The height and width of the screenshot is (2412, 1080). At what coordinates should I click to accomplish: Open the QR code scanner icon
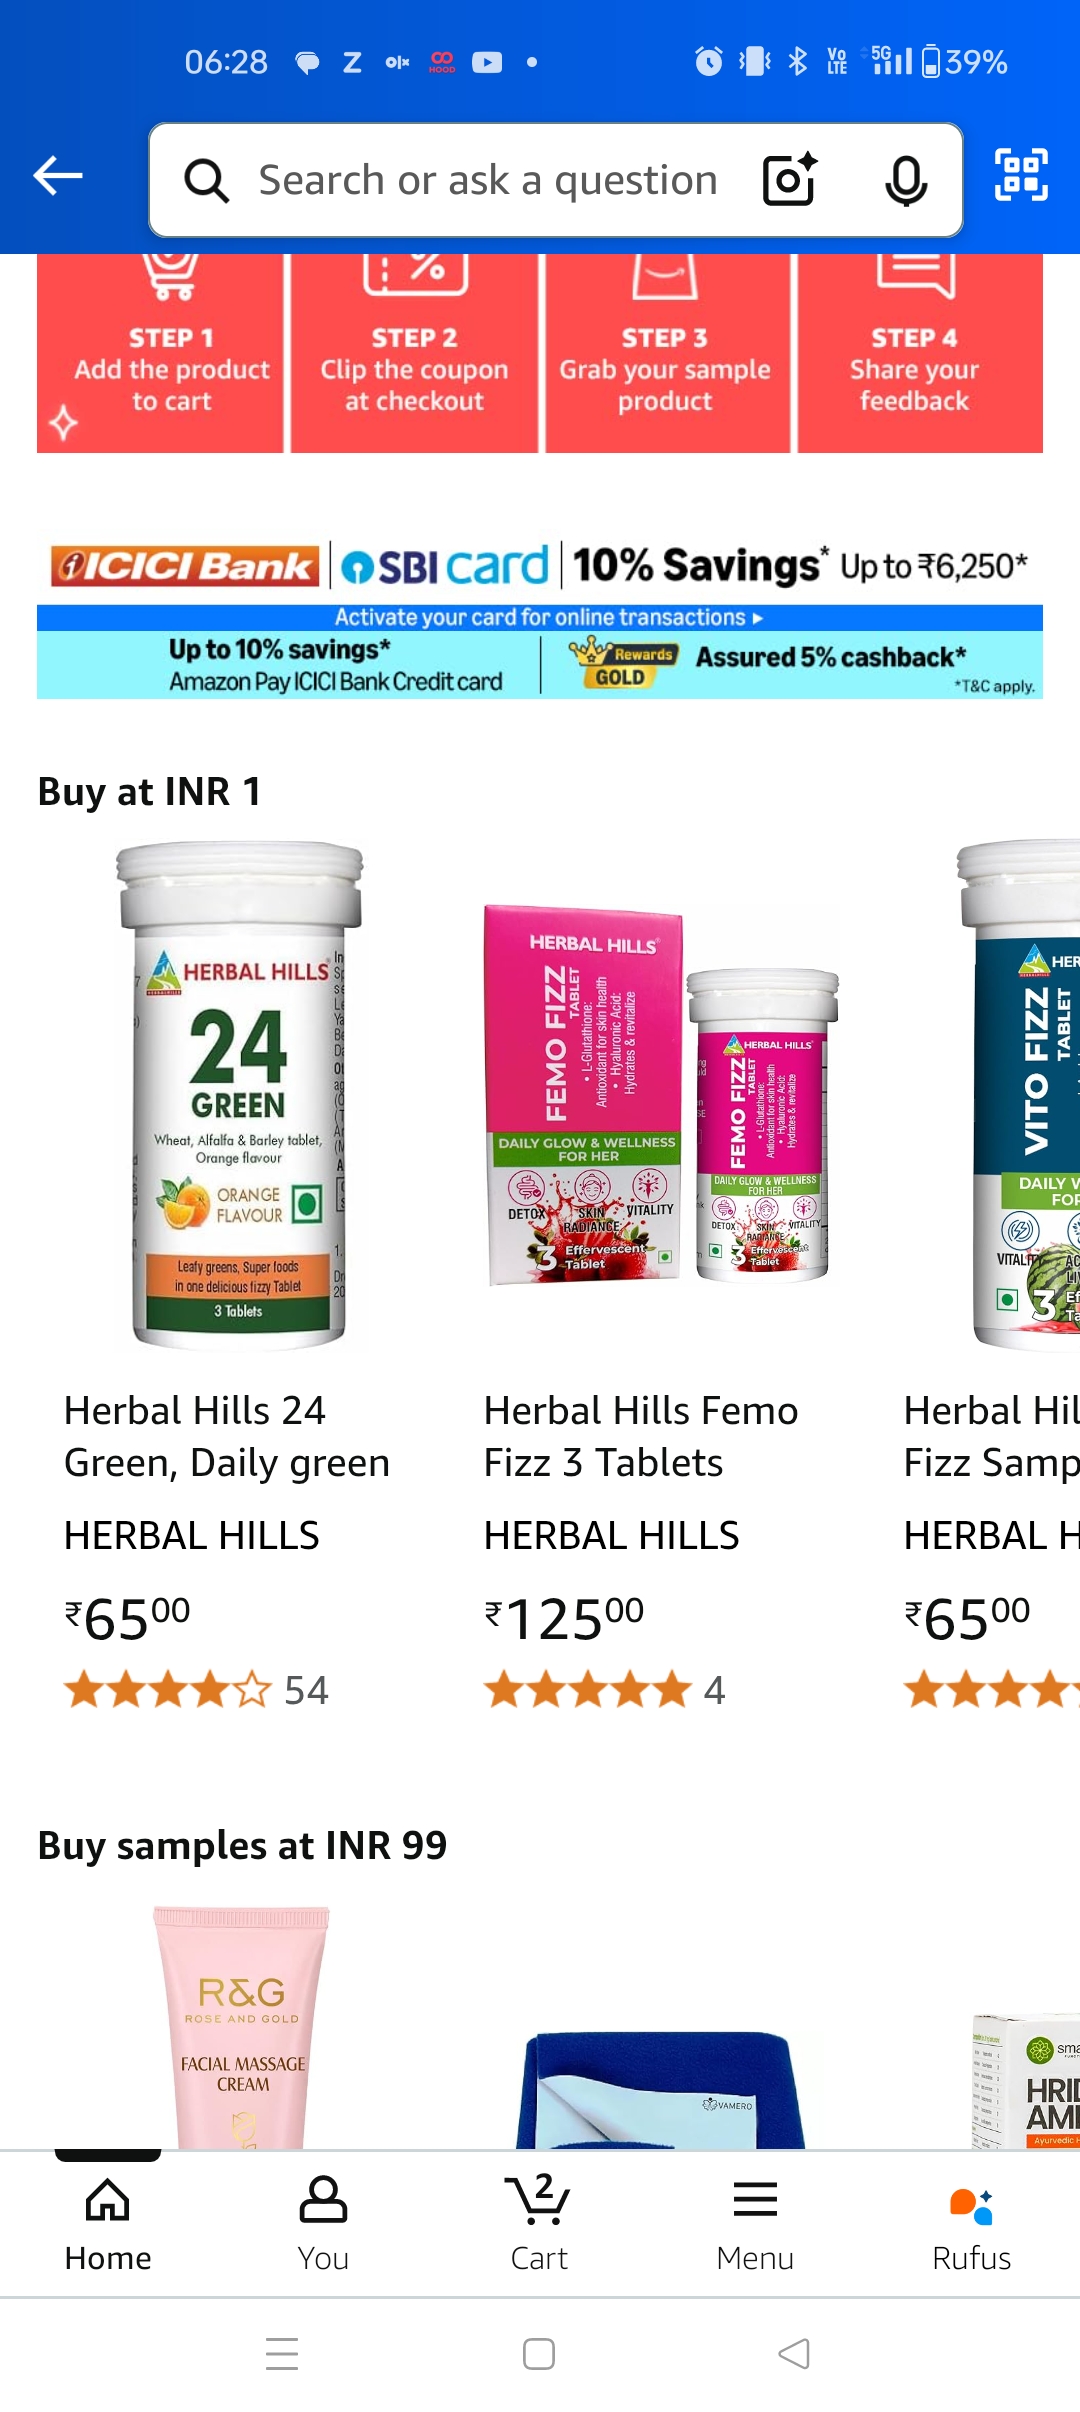[1021, 175]
